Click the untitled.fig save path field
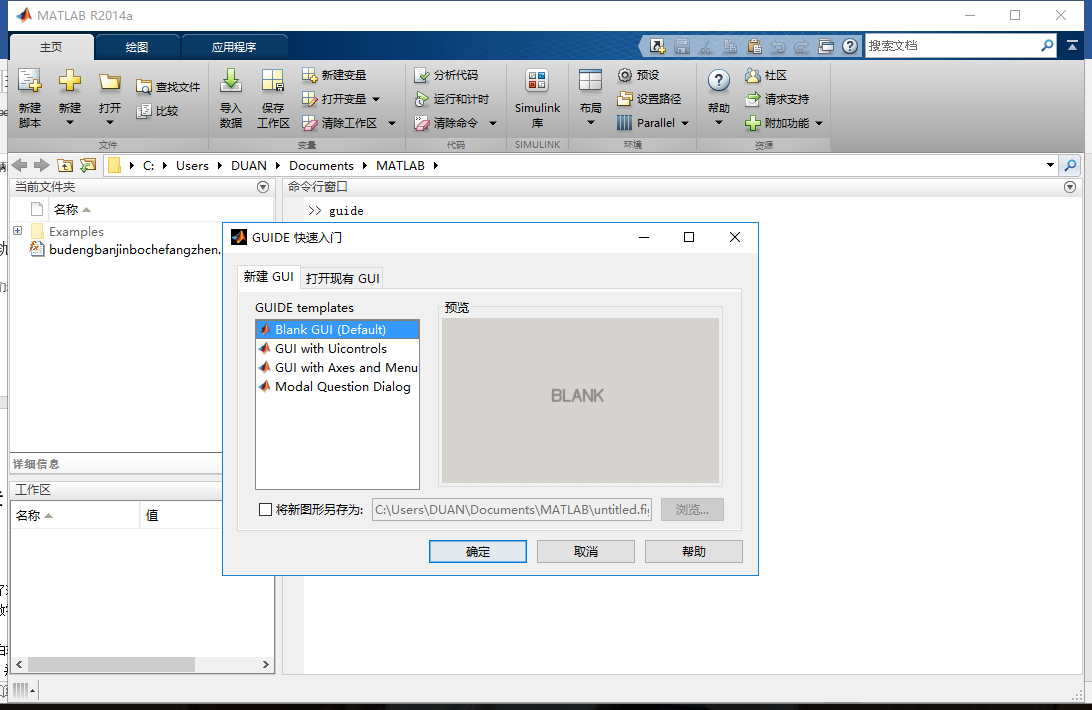Viewport: 1092px width, 710px height. click(x=512, y=509)
